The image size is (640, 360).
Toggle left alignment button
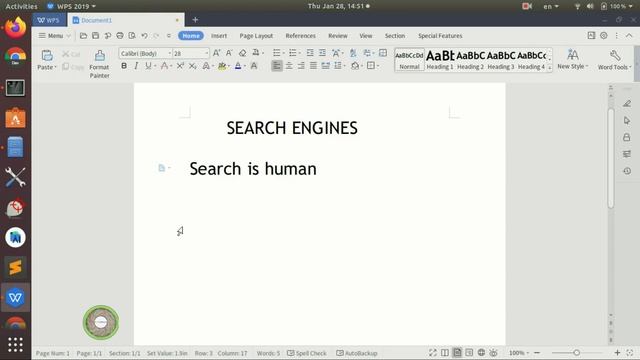tap(277, 66)
